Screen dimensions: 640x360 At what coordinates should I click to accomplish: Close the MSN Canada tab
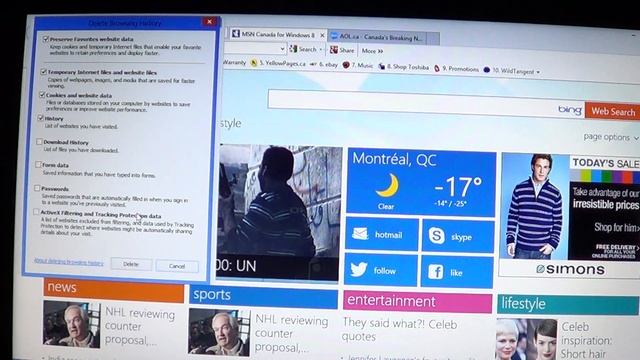point(322,36)
